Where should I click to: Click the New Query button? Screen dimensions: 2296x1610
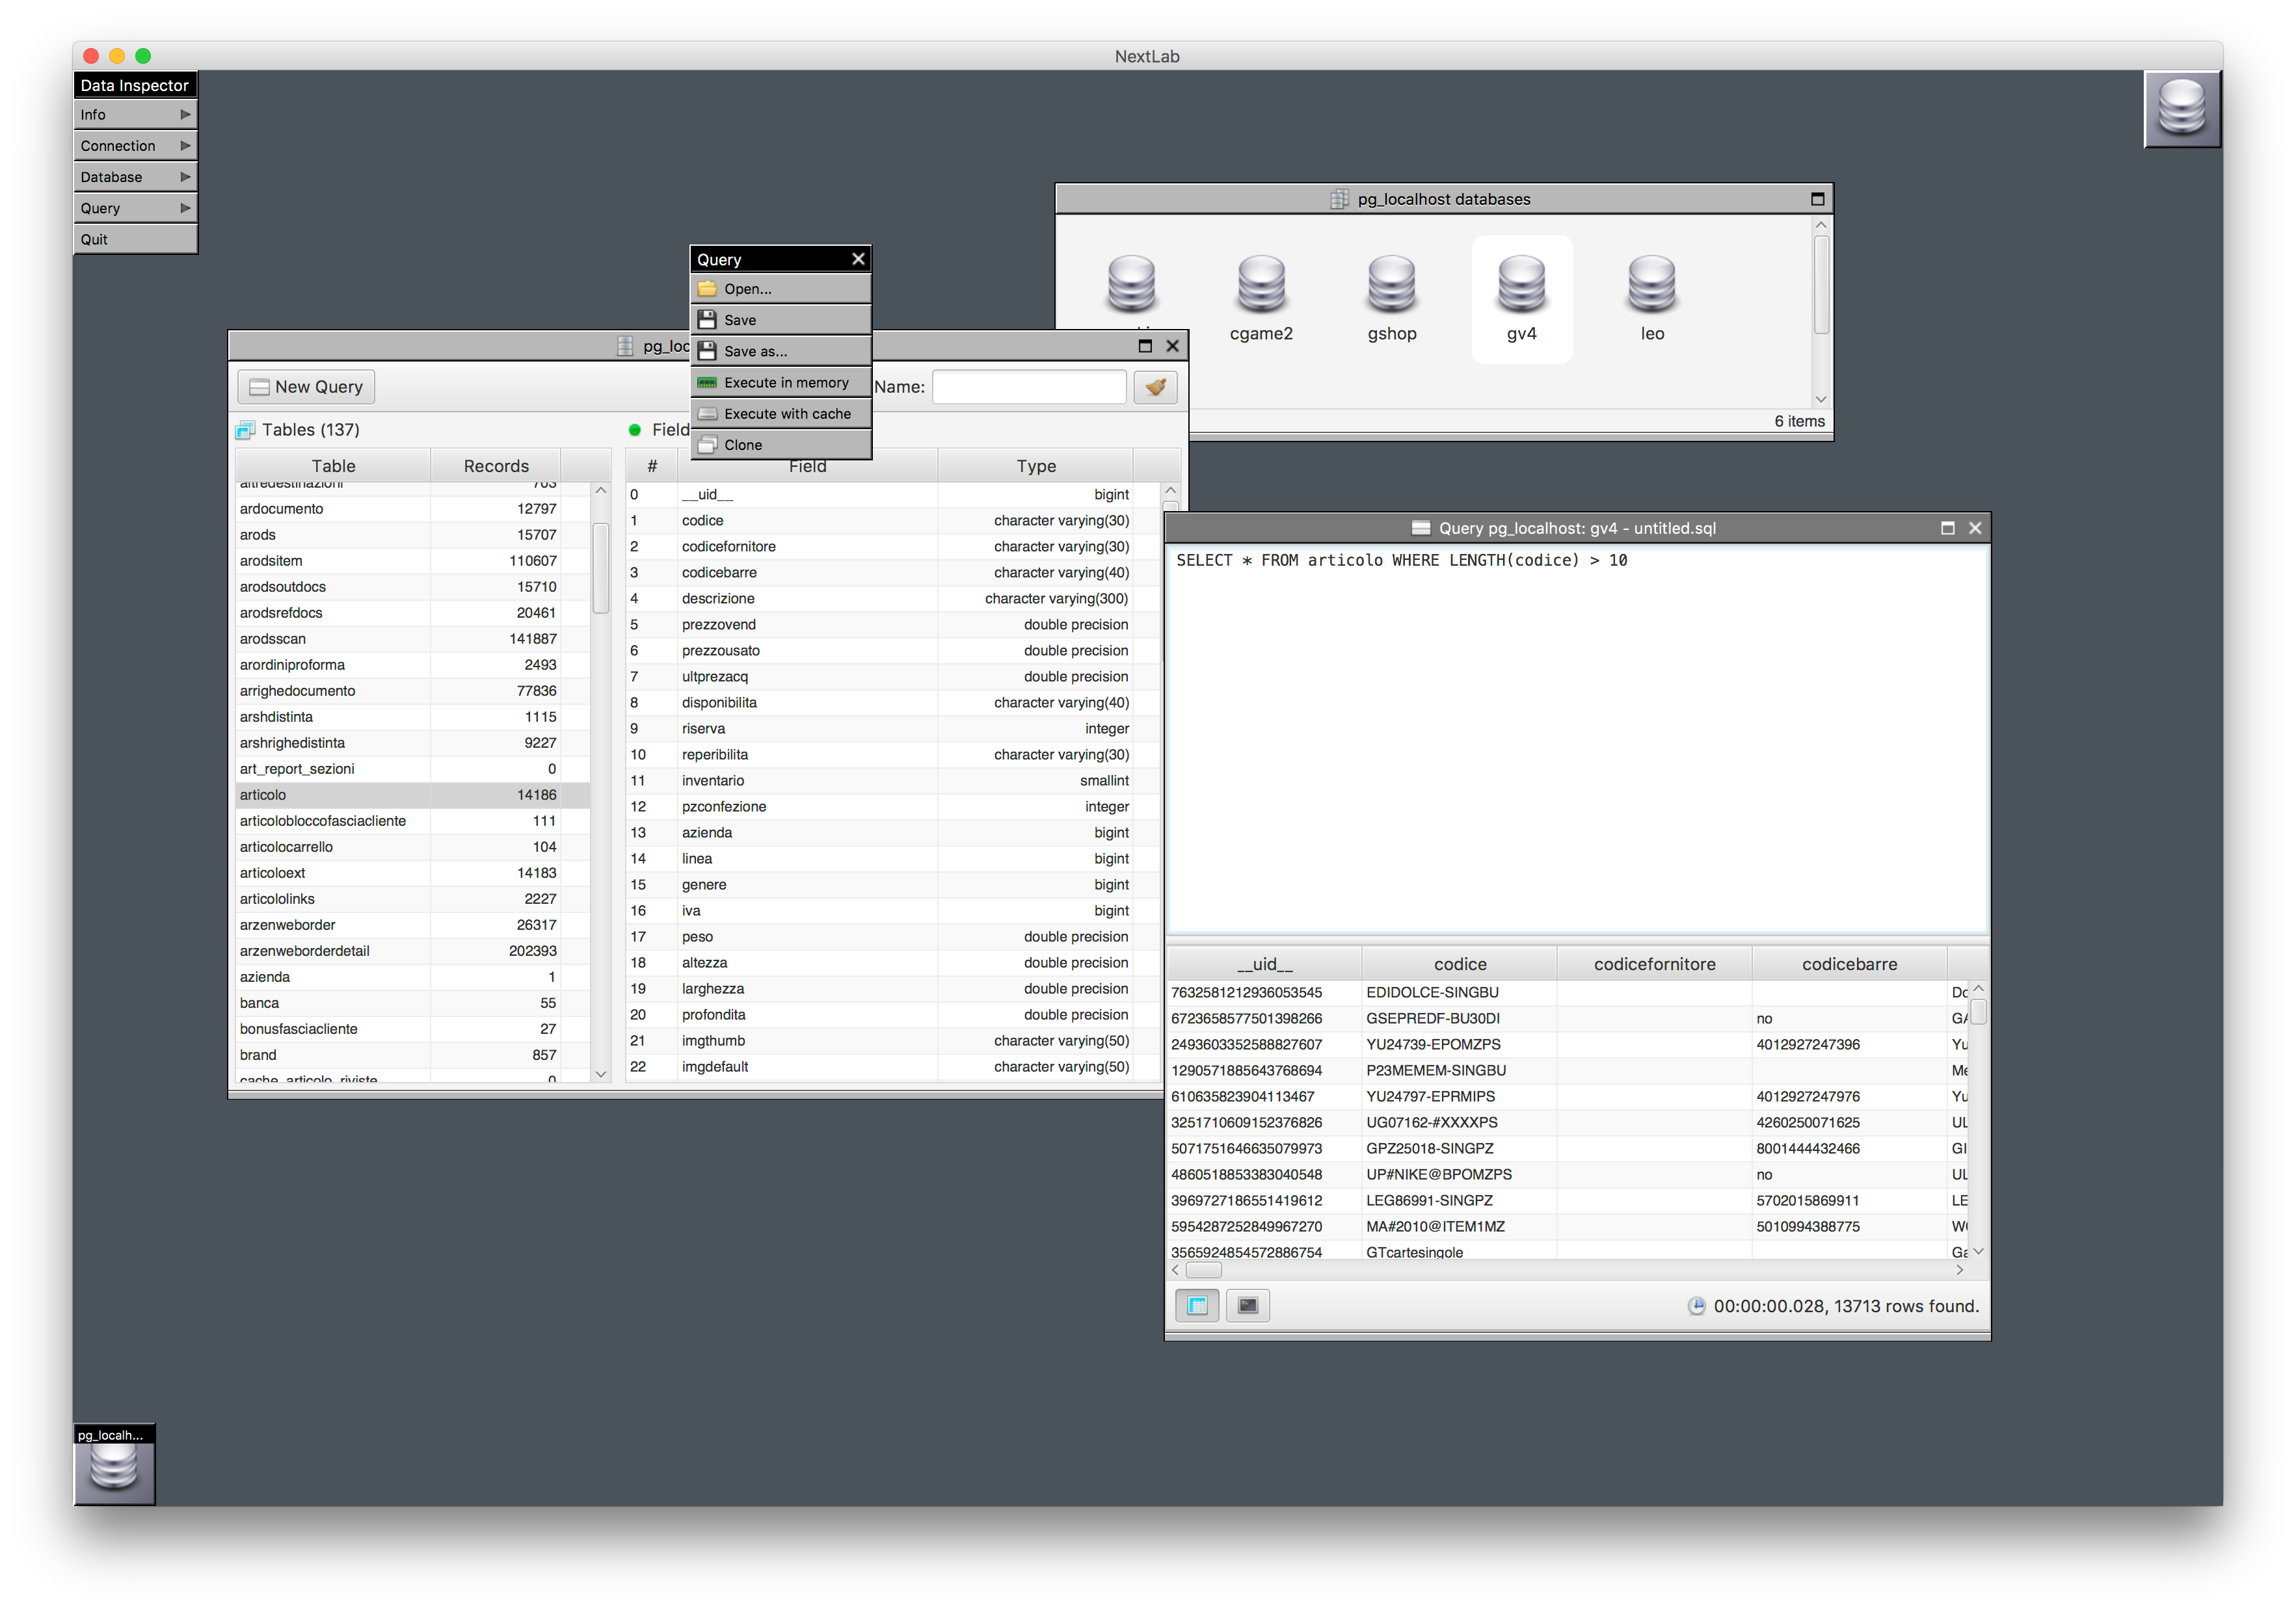point(305,386)
